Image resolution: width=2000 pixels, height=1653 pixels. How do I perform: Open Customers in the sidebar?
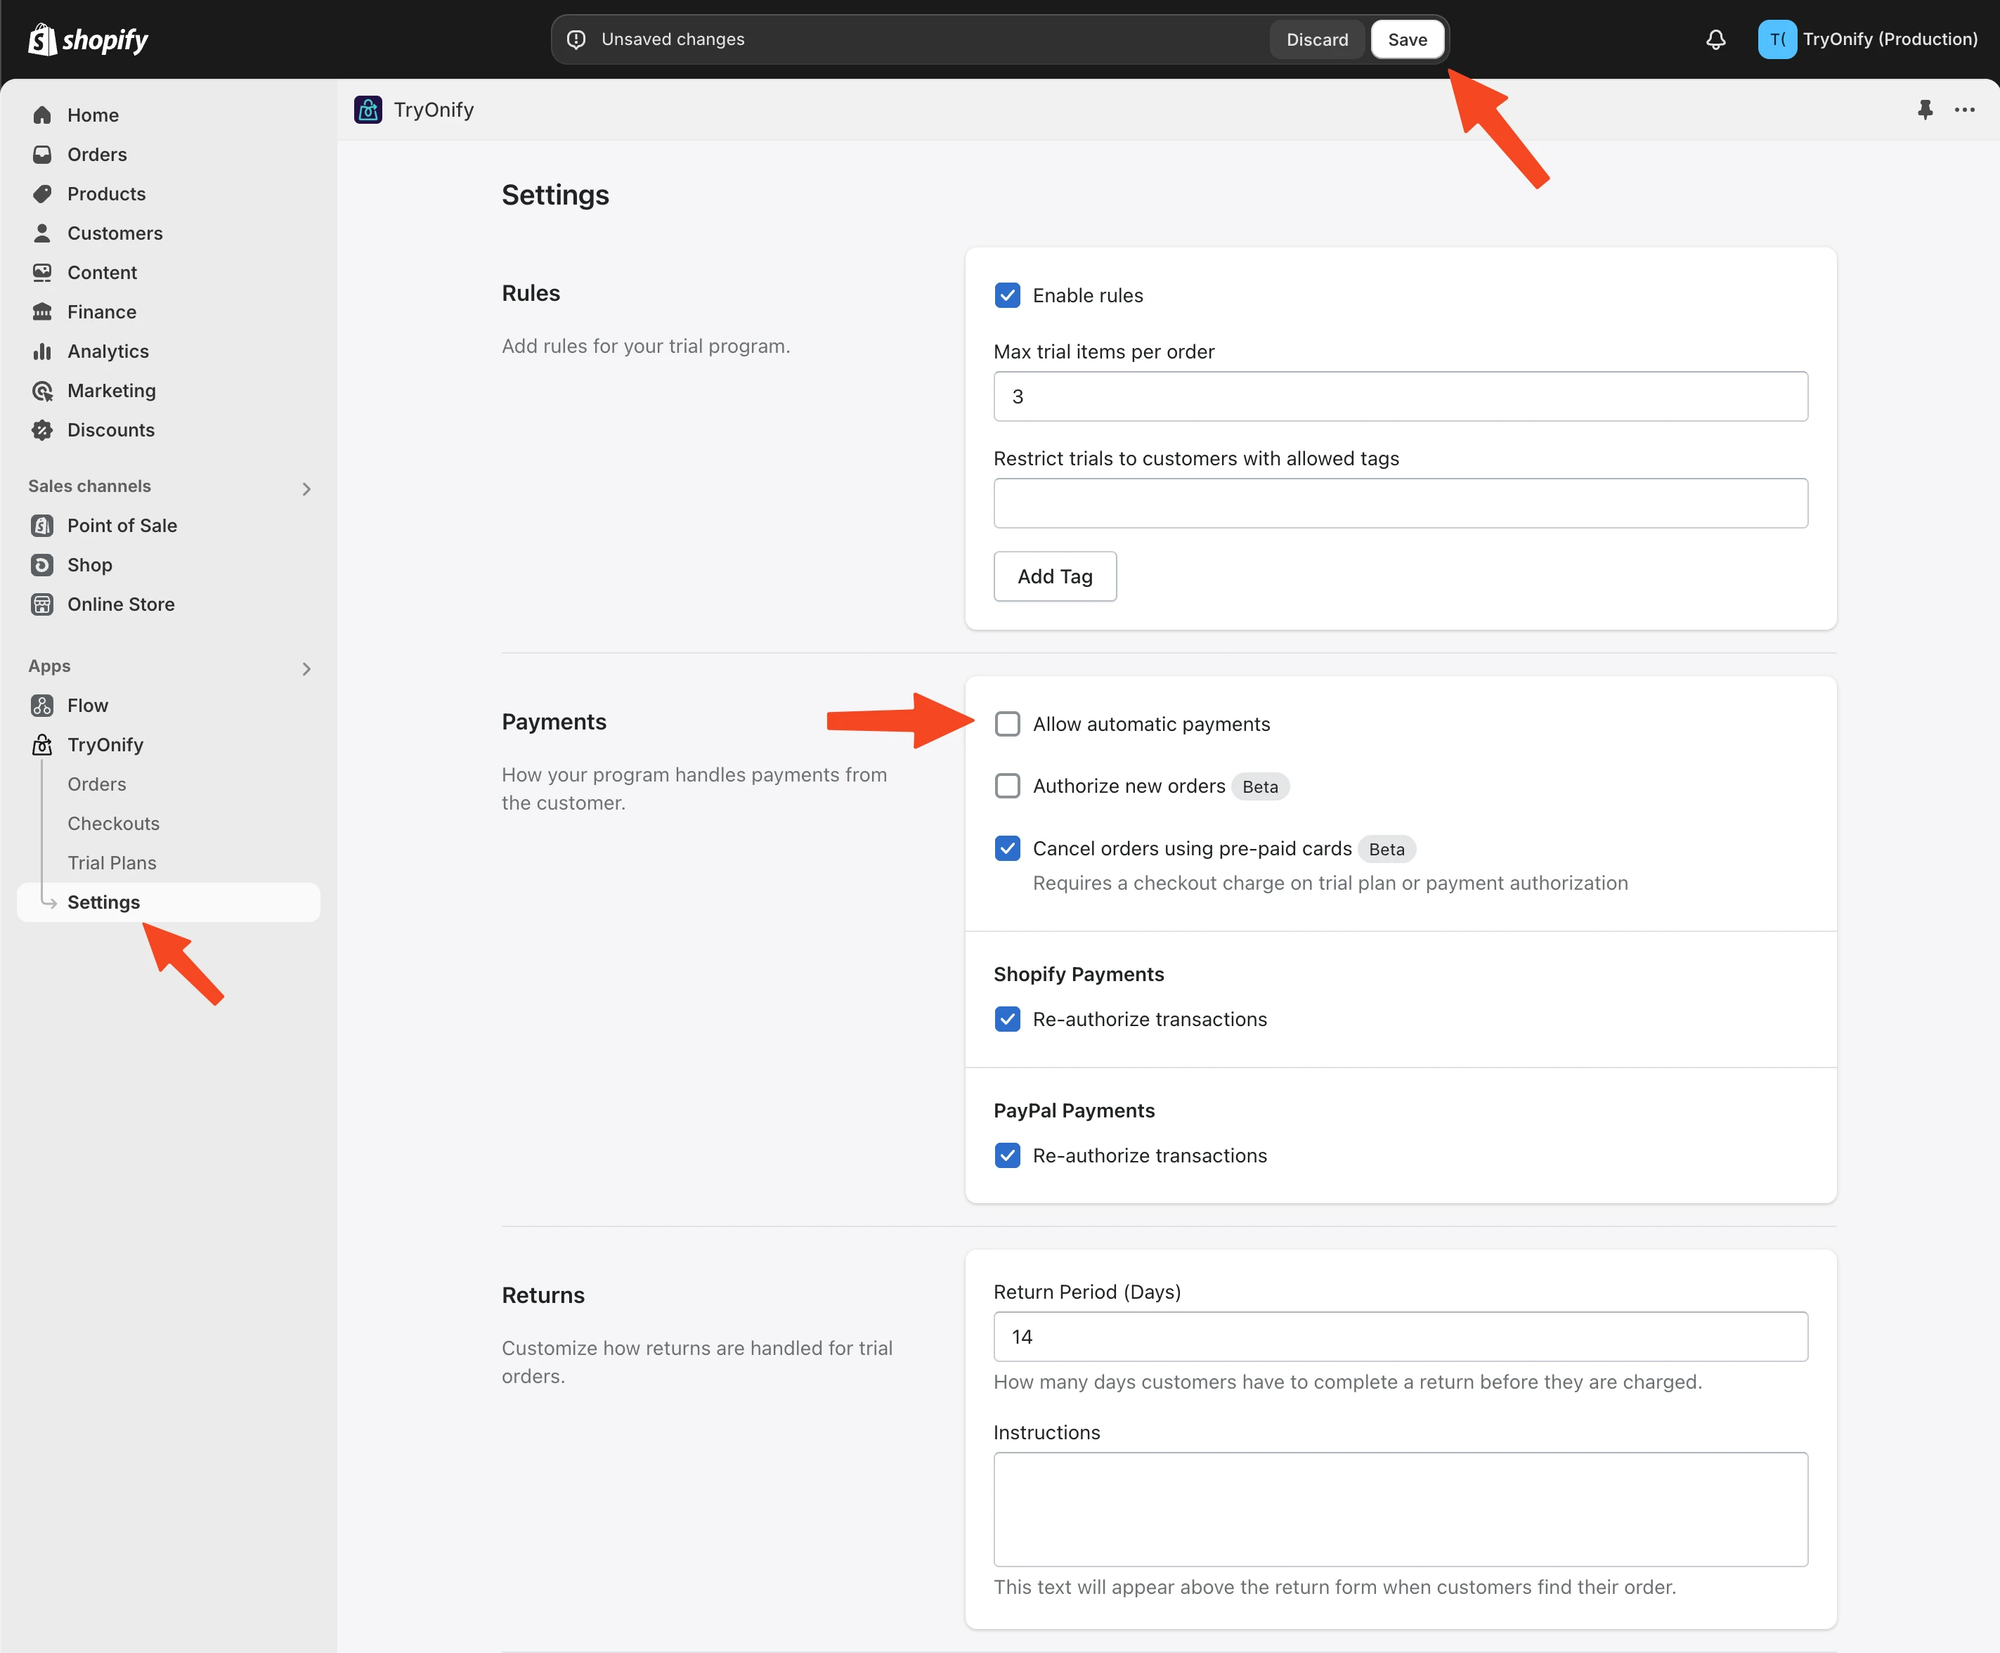(168, 233)
